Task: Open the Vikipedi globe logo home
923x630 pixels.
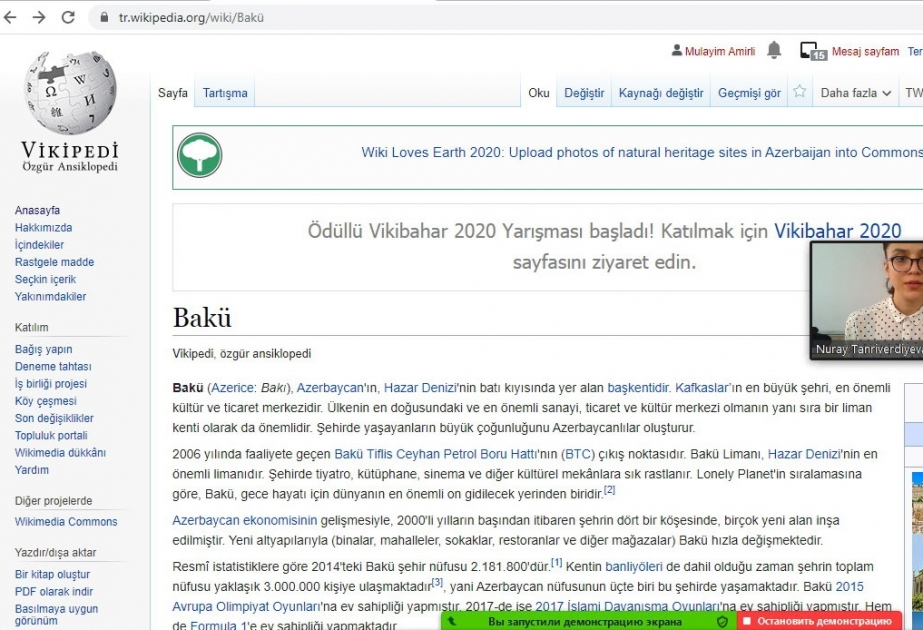Action: (x=70, y=112)
